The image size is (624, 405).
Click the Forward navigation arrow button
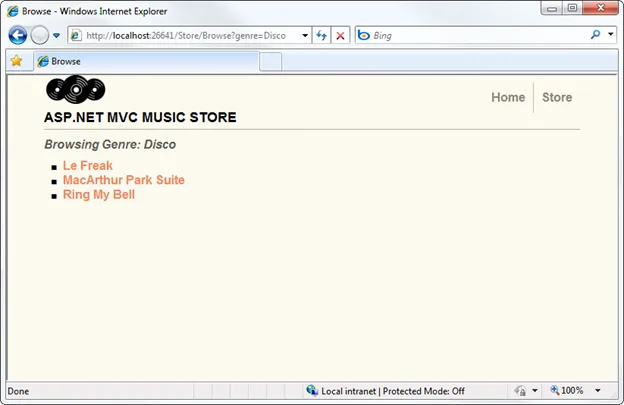pos(40,35)
